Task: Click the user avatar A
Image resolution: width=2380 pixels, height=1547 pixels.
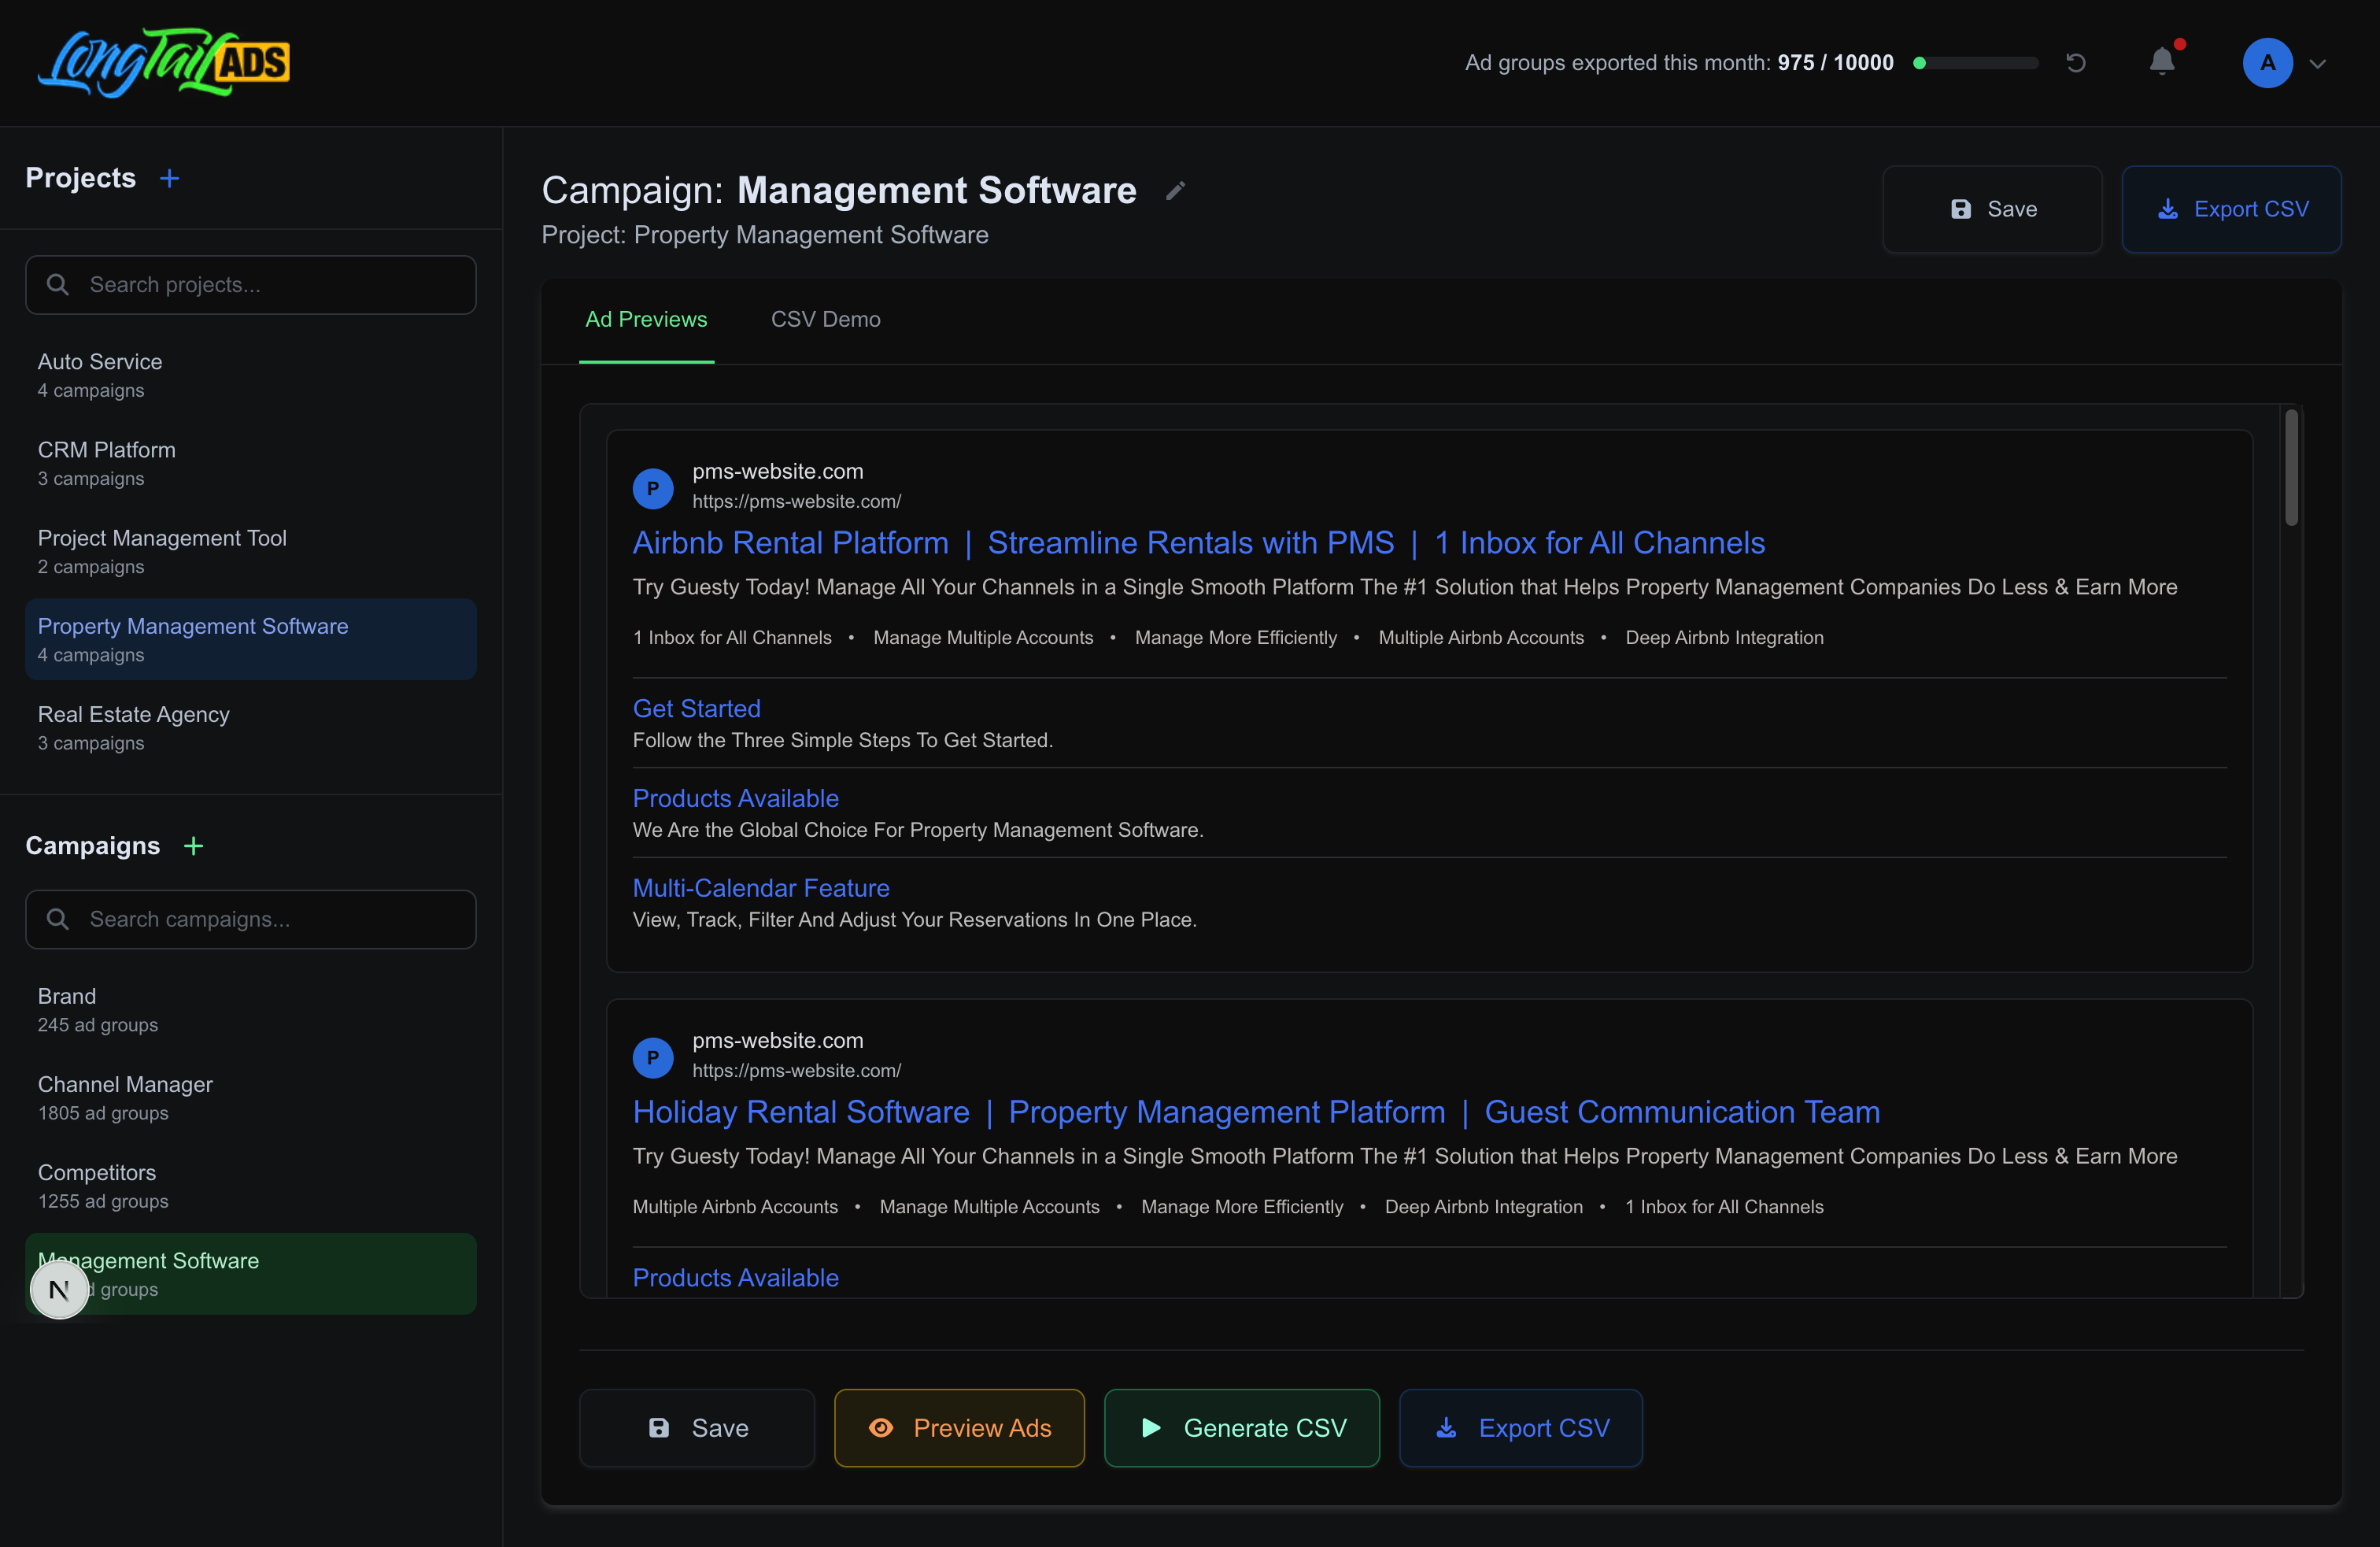Action: (2267, 63)
